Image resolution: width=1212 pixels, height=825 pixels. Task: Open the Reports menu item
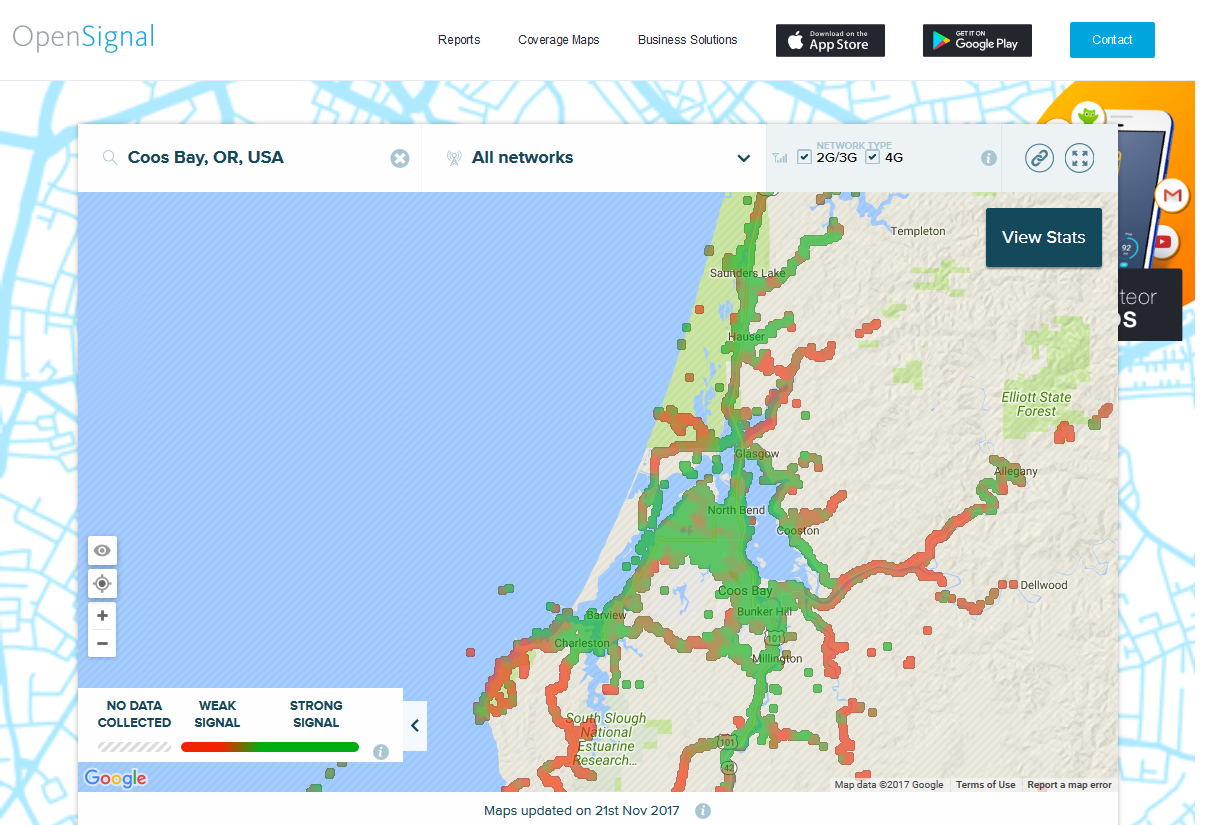459,40
